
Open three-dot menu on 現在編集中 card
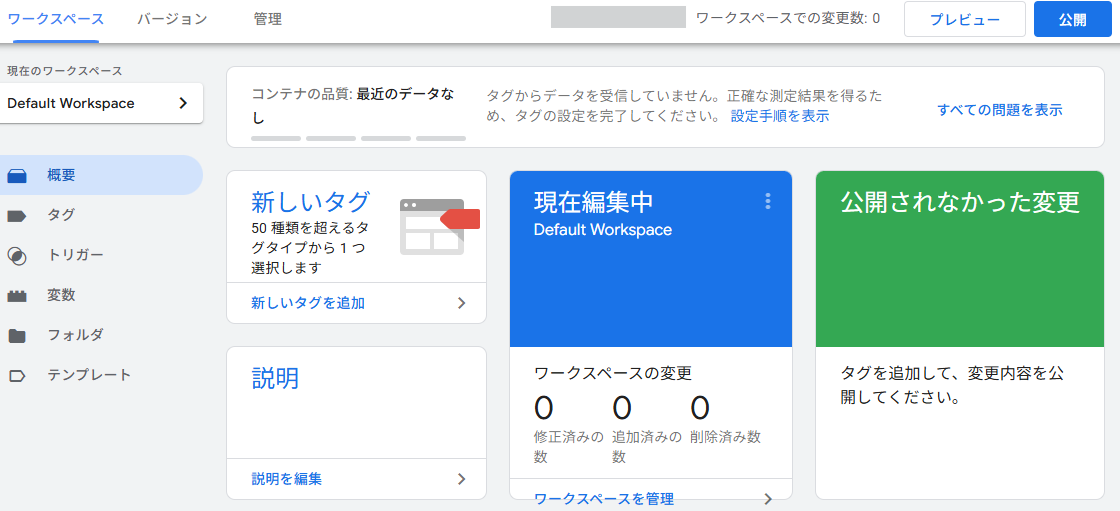tap(768, 201)
